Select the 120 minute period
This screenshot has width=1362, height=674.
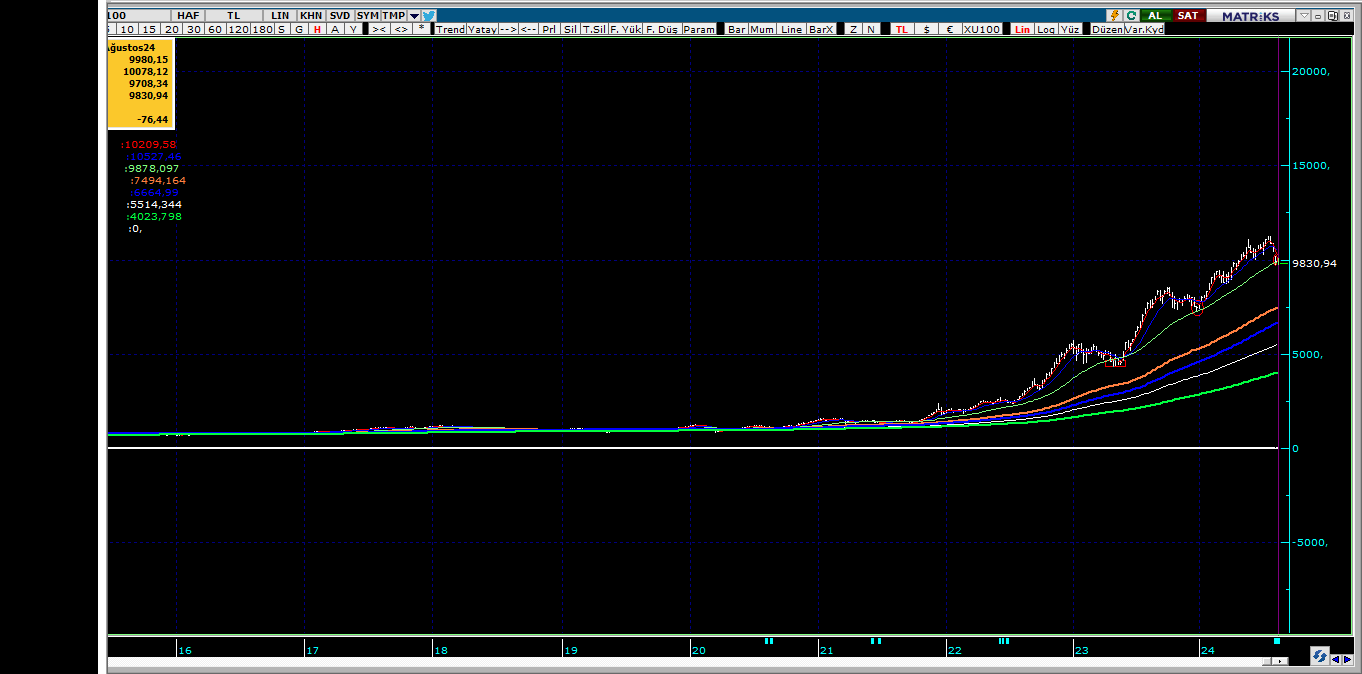238,29
